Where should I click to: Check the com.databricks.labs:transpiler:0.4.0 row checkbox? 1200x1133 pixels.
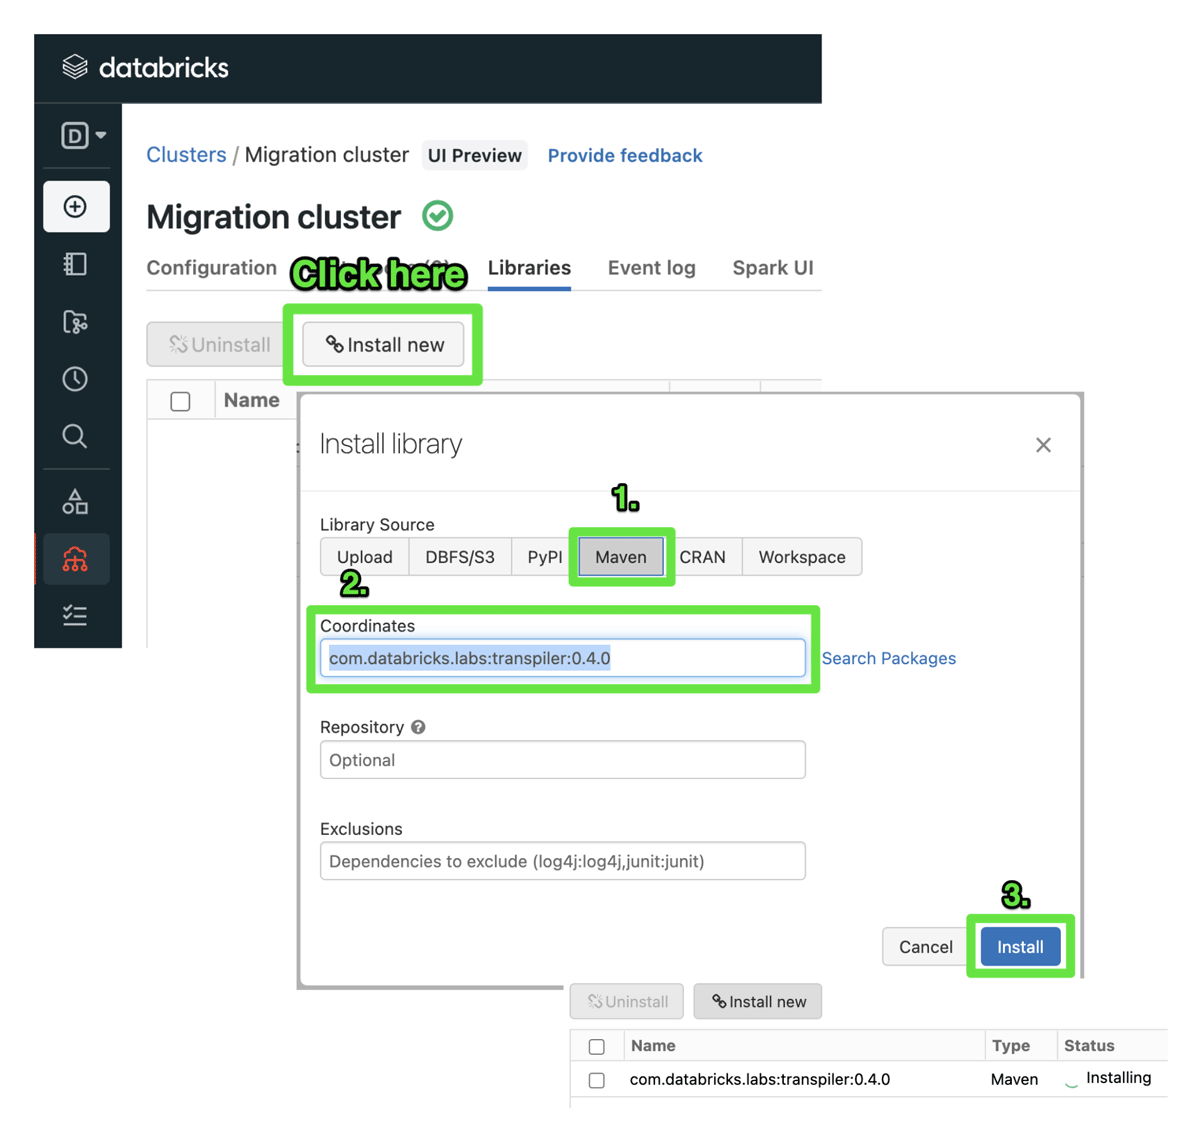point(597,1080)
